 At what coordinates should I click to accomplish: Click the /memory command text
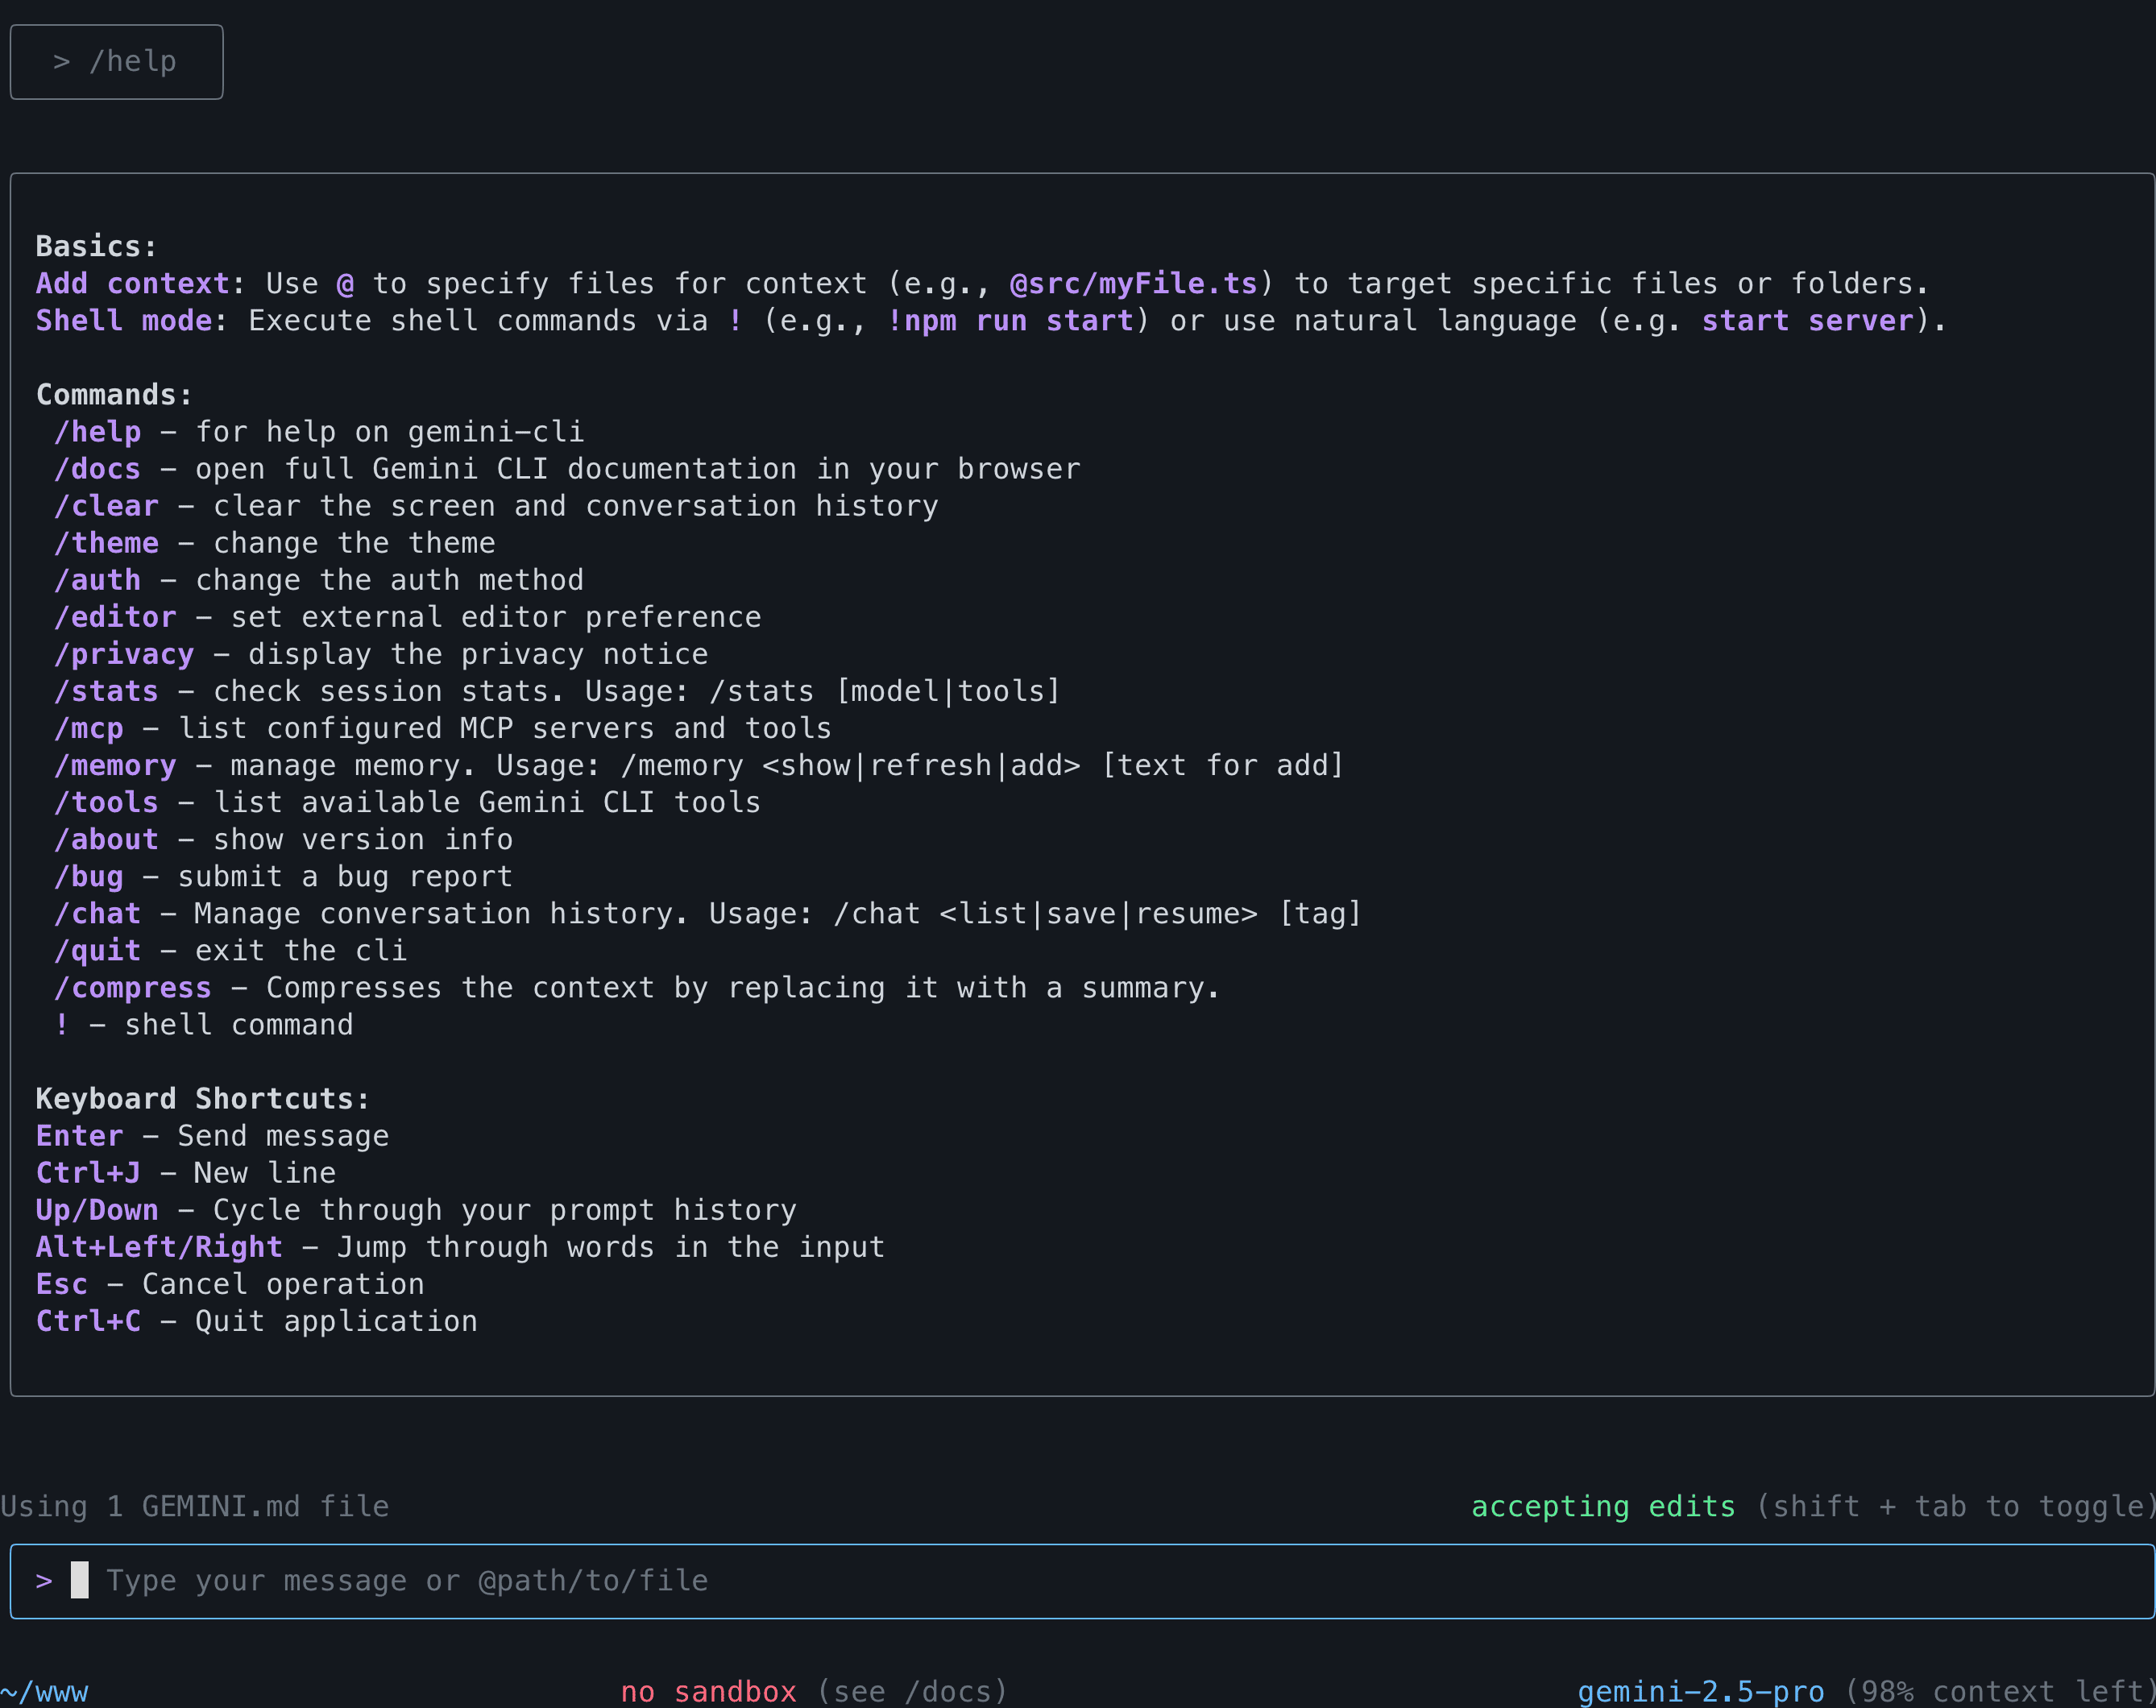[x=115, y=765]
